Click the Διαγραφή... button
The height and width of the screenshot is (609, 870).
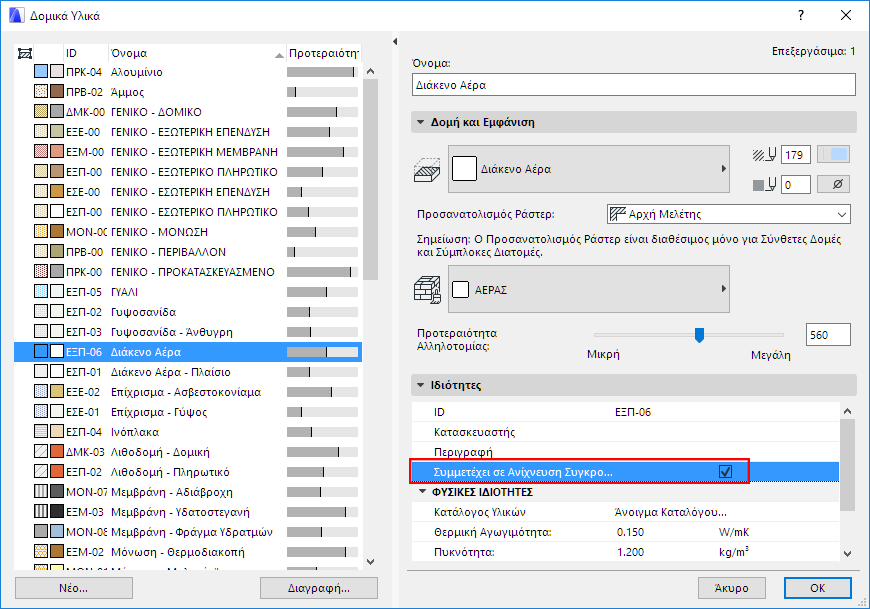pyautogui.click(x=318, y=588)
